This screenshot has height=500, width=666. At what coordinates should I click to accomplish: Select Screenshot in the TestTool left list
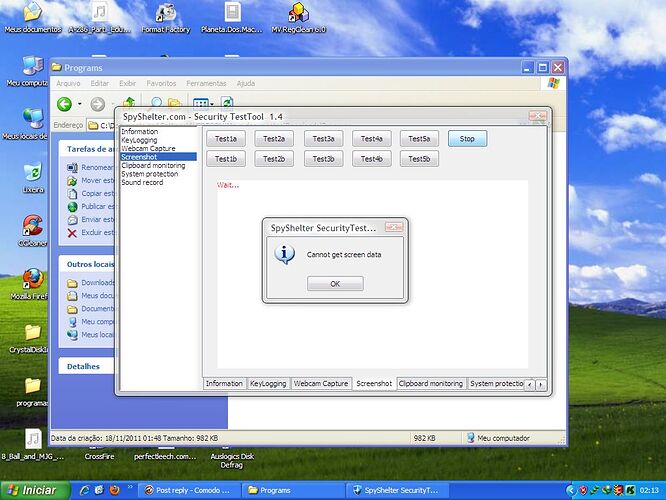(x=158, y=157)
